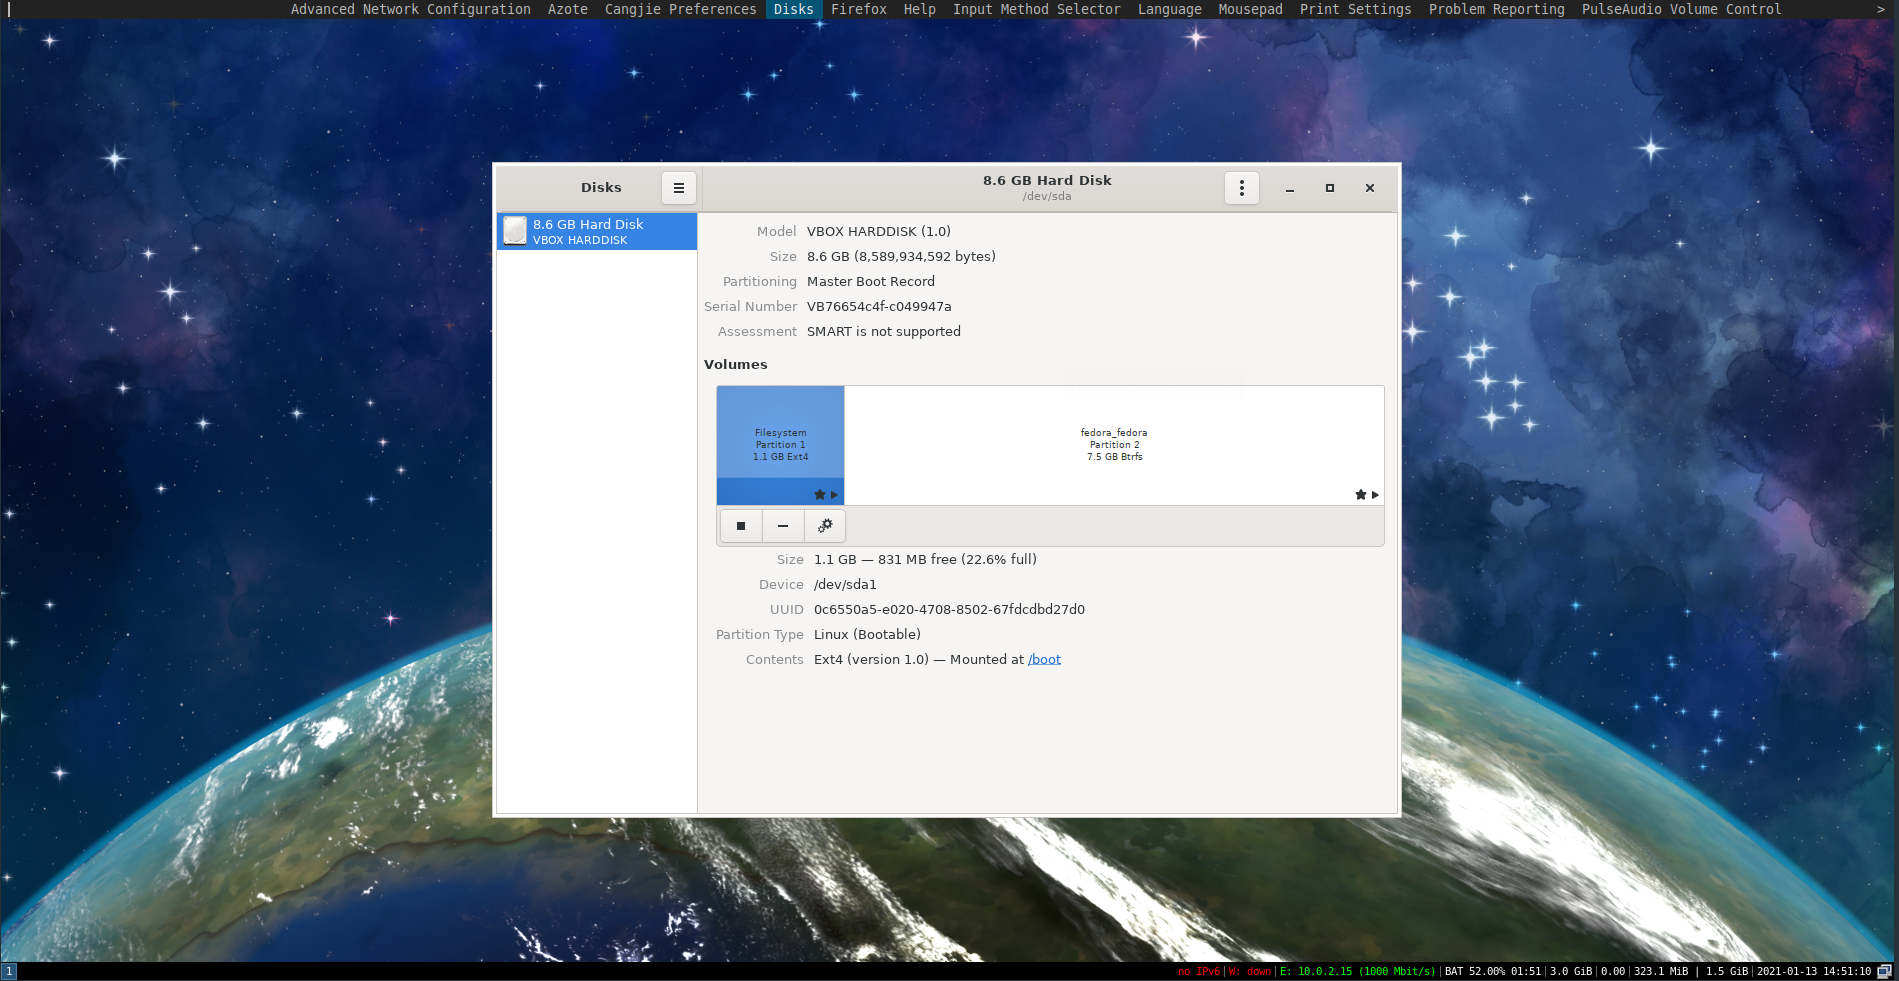This screenshot has width=1899, height=981.
Task: Click BAT 52.00% battery status entry
Action: [x=1493, y=971]
